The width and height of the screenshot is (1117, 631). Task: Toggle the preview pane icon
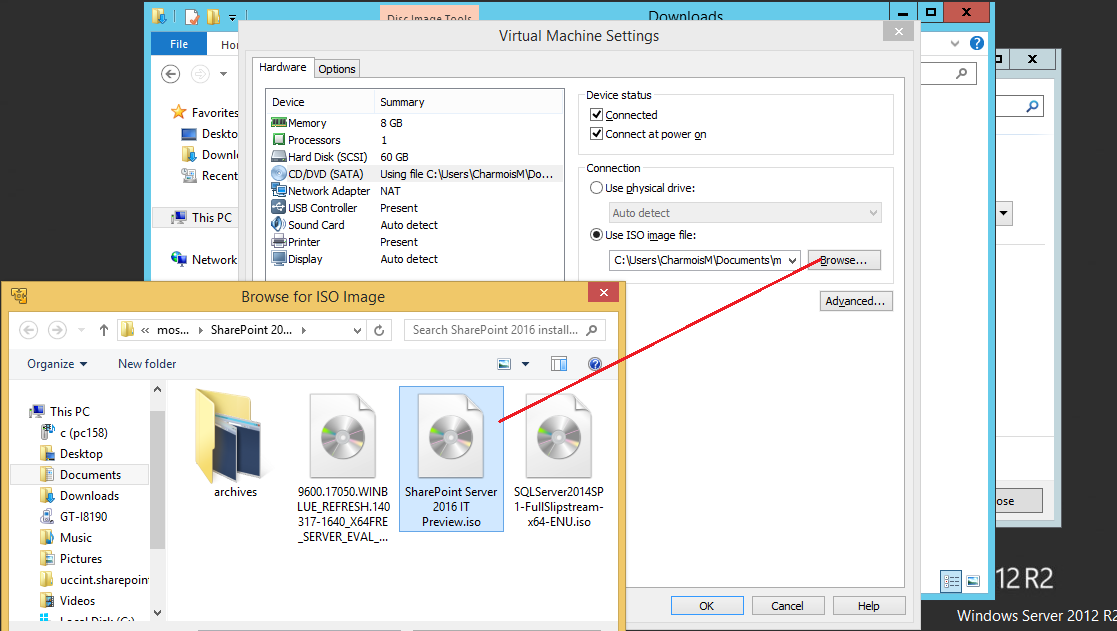[x=559, y=364]
